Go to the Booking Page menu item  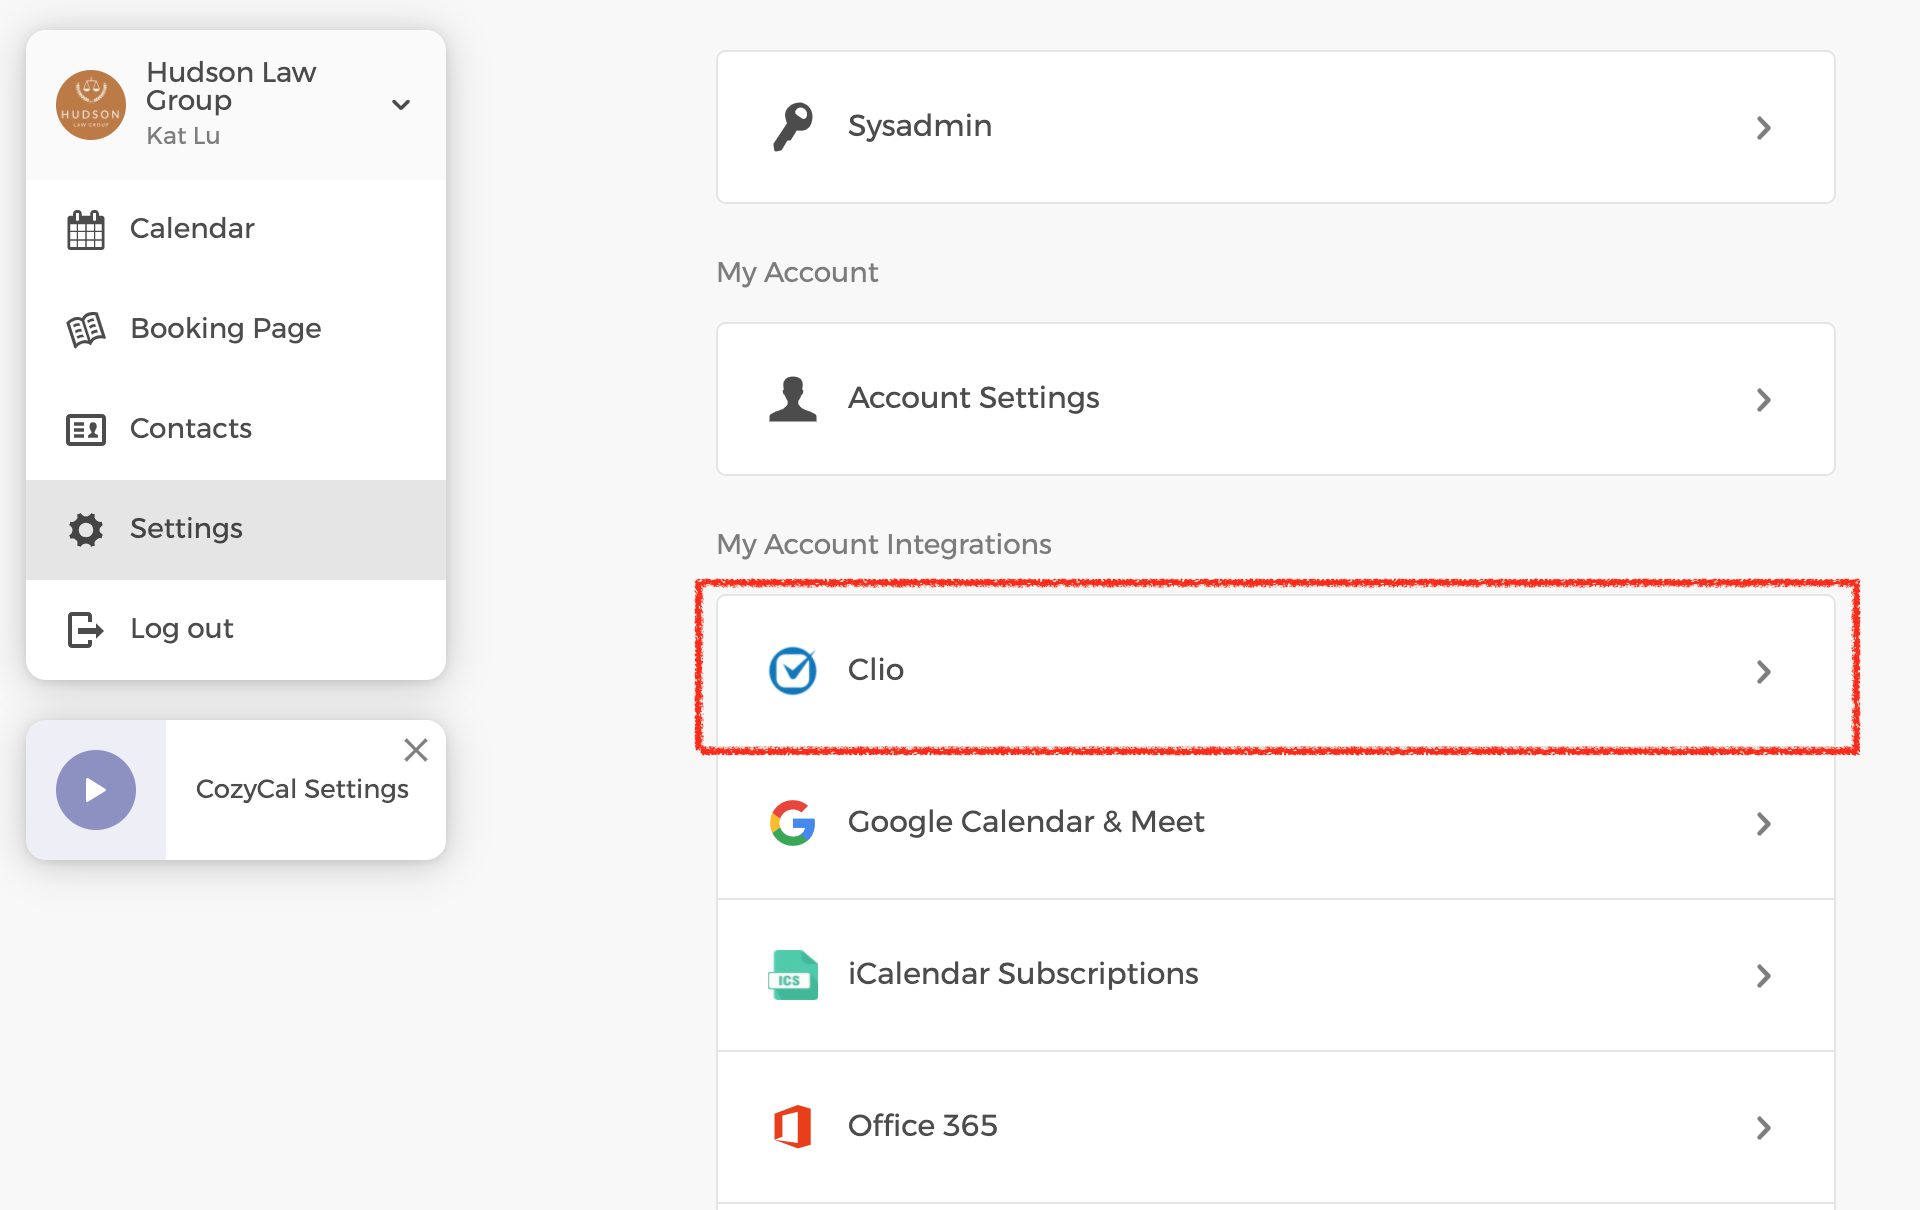coord(236,330)
